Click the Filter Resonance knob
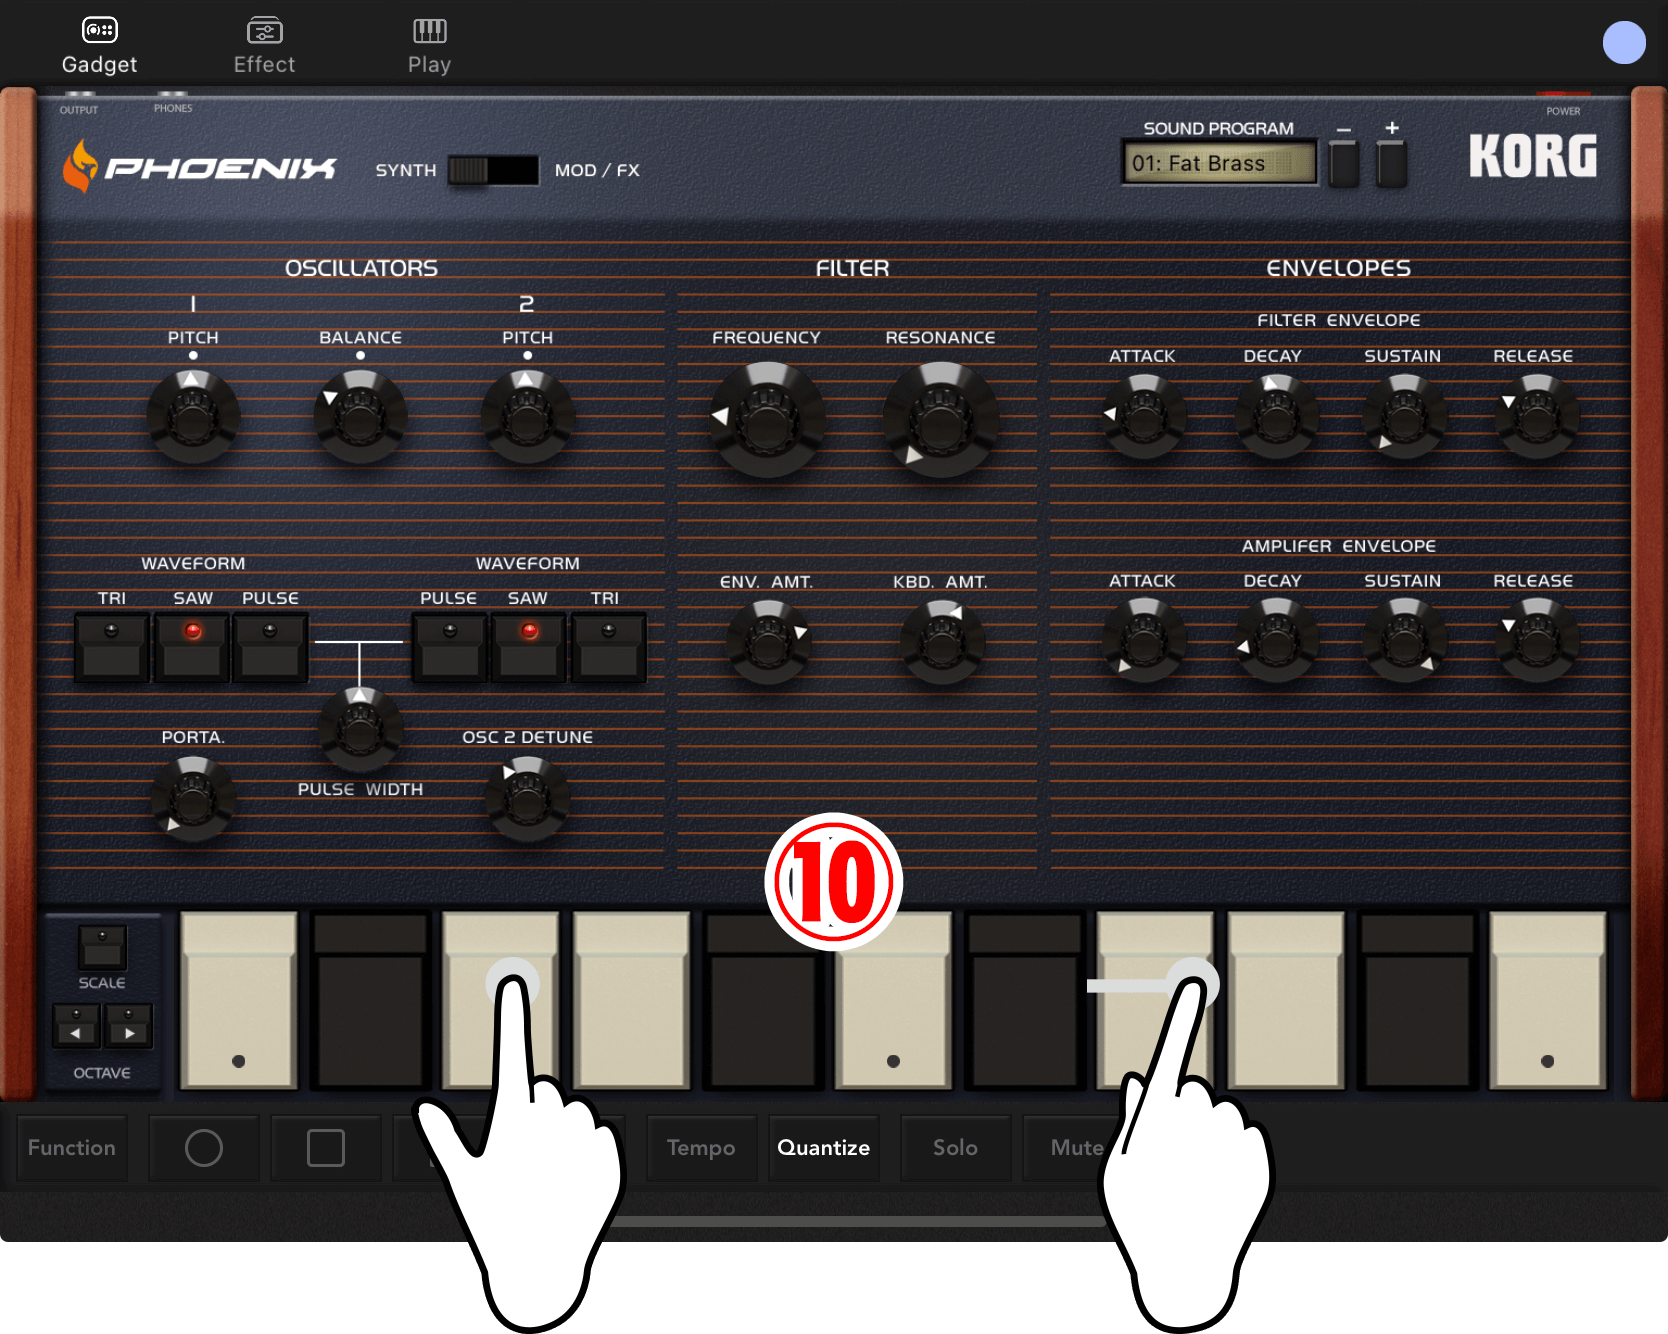Viewport: 1668px width, 1334px height. [940, 420]
